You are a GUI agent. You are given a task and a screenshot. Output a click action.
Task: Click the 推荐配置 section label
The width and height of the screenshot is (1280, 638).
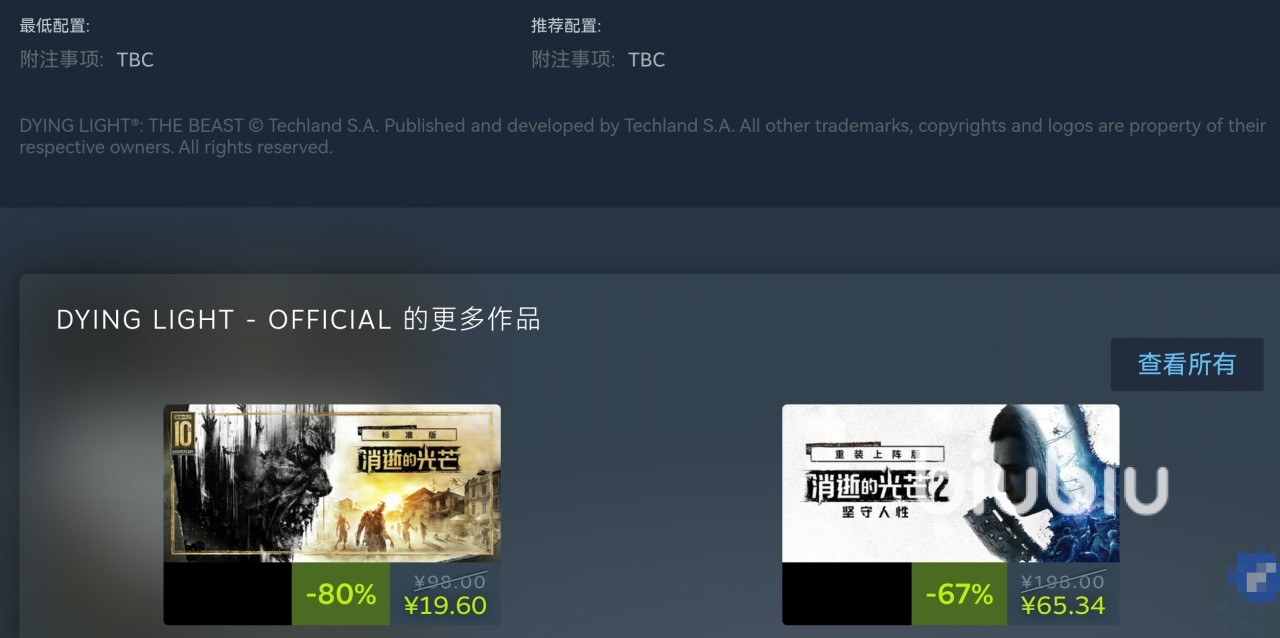pyautogui.click(x=567, y=26)
